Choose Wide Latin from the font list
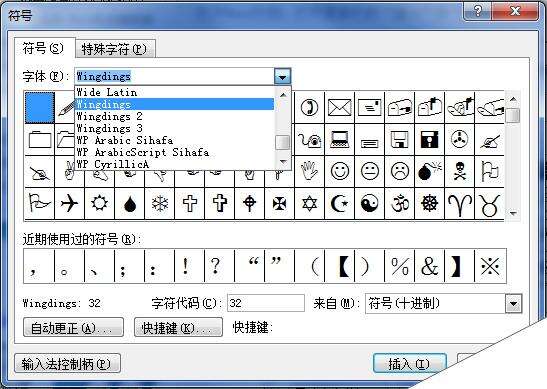The height and width of the screenshot is (389, 547). tap(174, 92)
